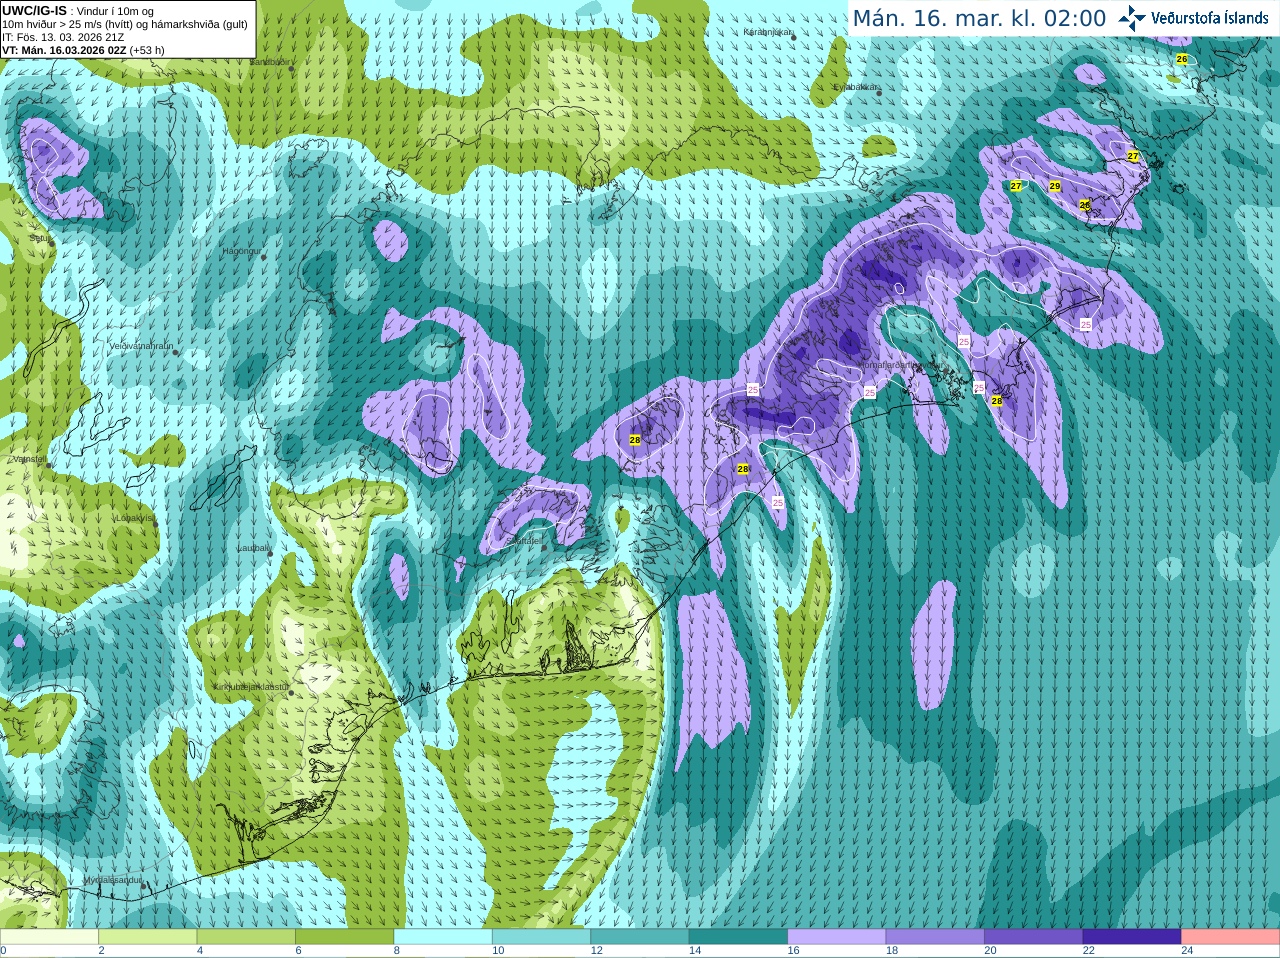Click the Lónakvísl station label
Image resolution: width=1280 pixels, height=958 pixels.
coord(135,519)
